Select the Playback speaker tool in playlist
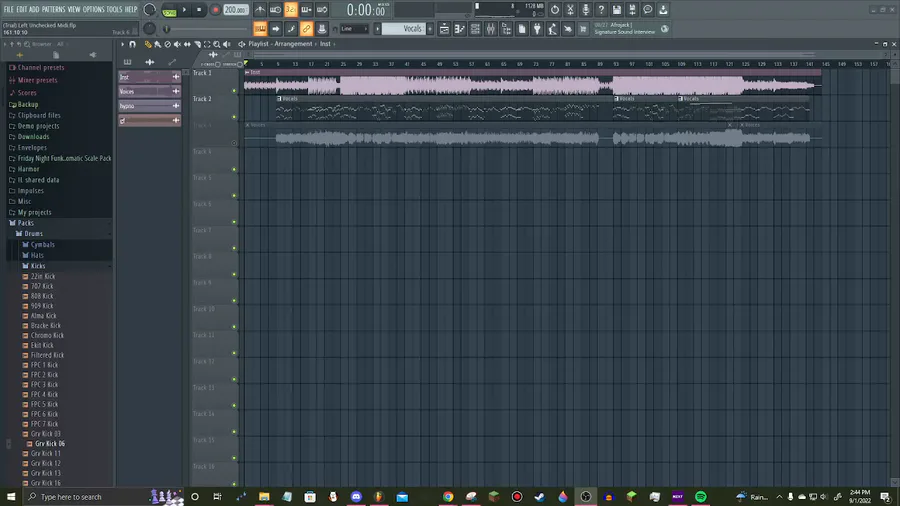The image size is (900, 506). 227,44
